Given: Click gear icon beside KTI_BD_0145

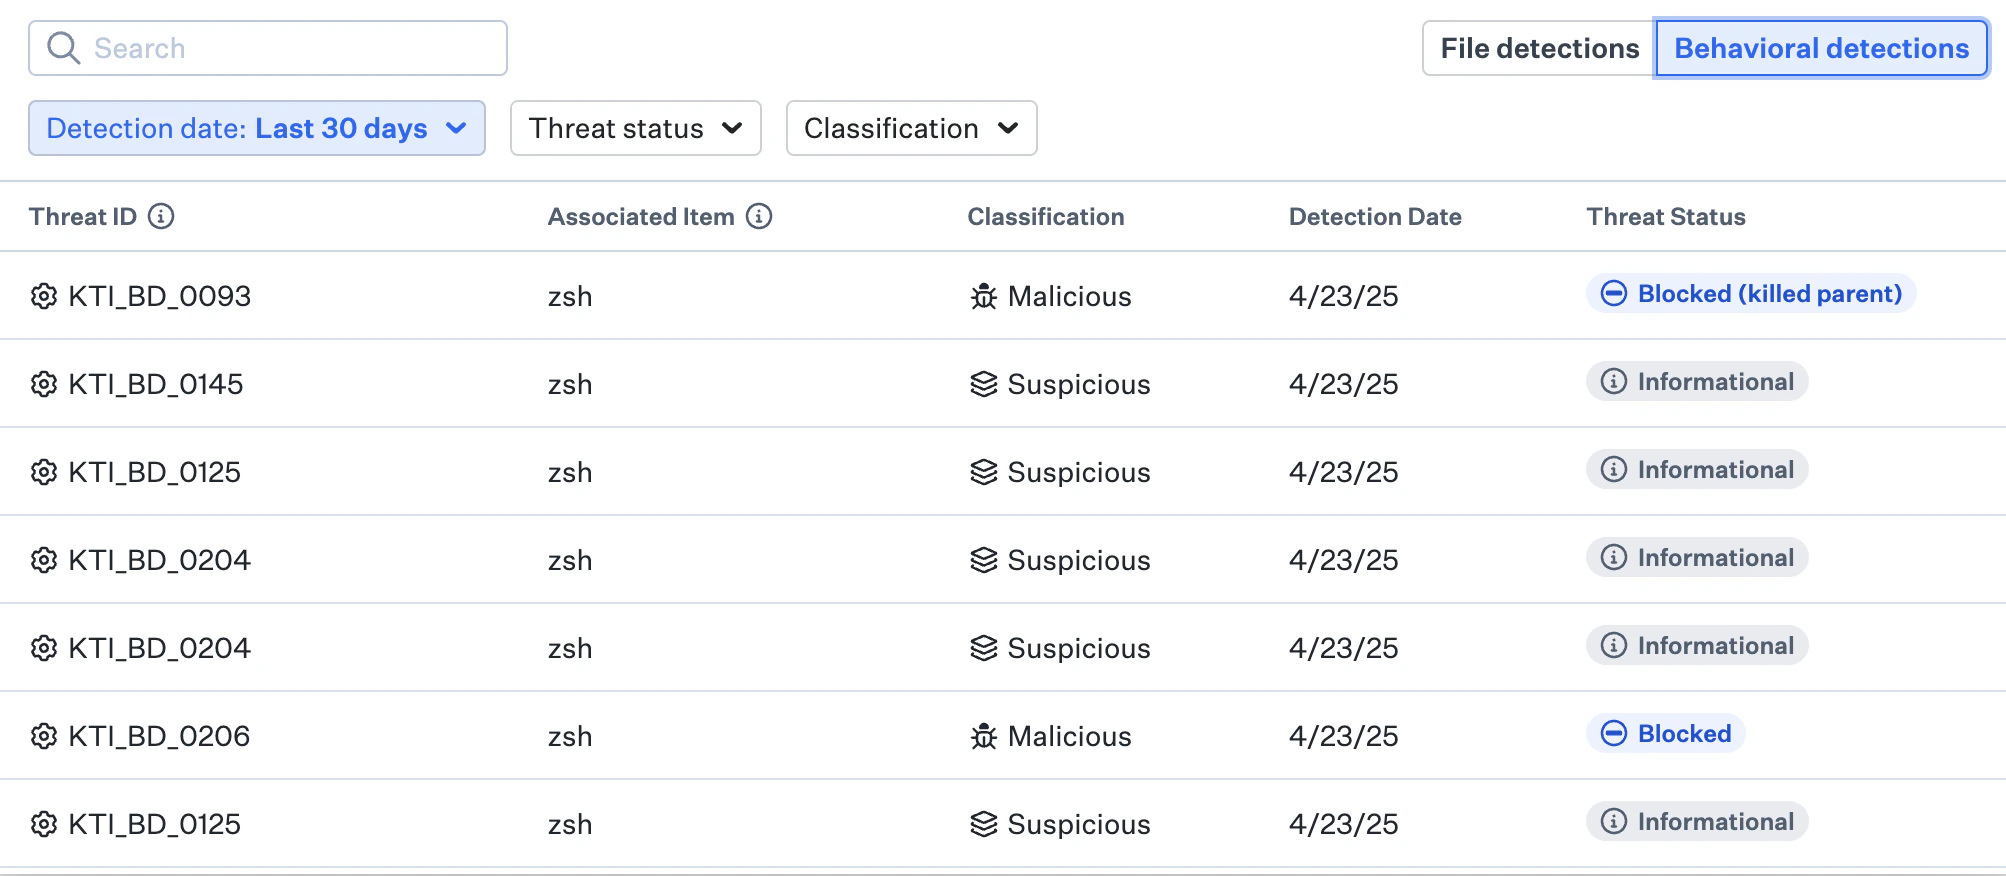Looking at the screenshot, I should click(43, 384).
